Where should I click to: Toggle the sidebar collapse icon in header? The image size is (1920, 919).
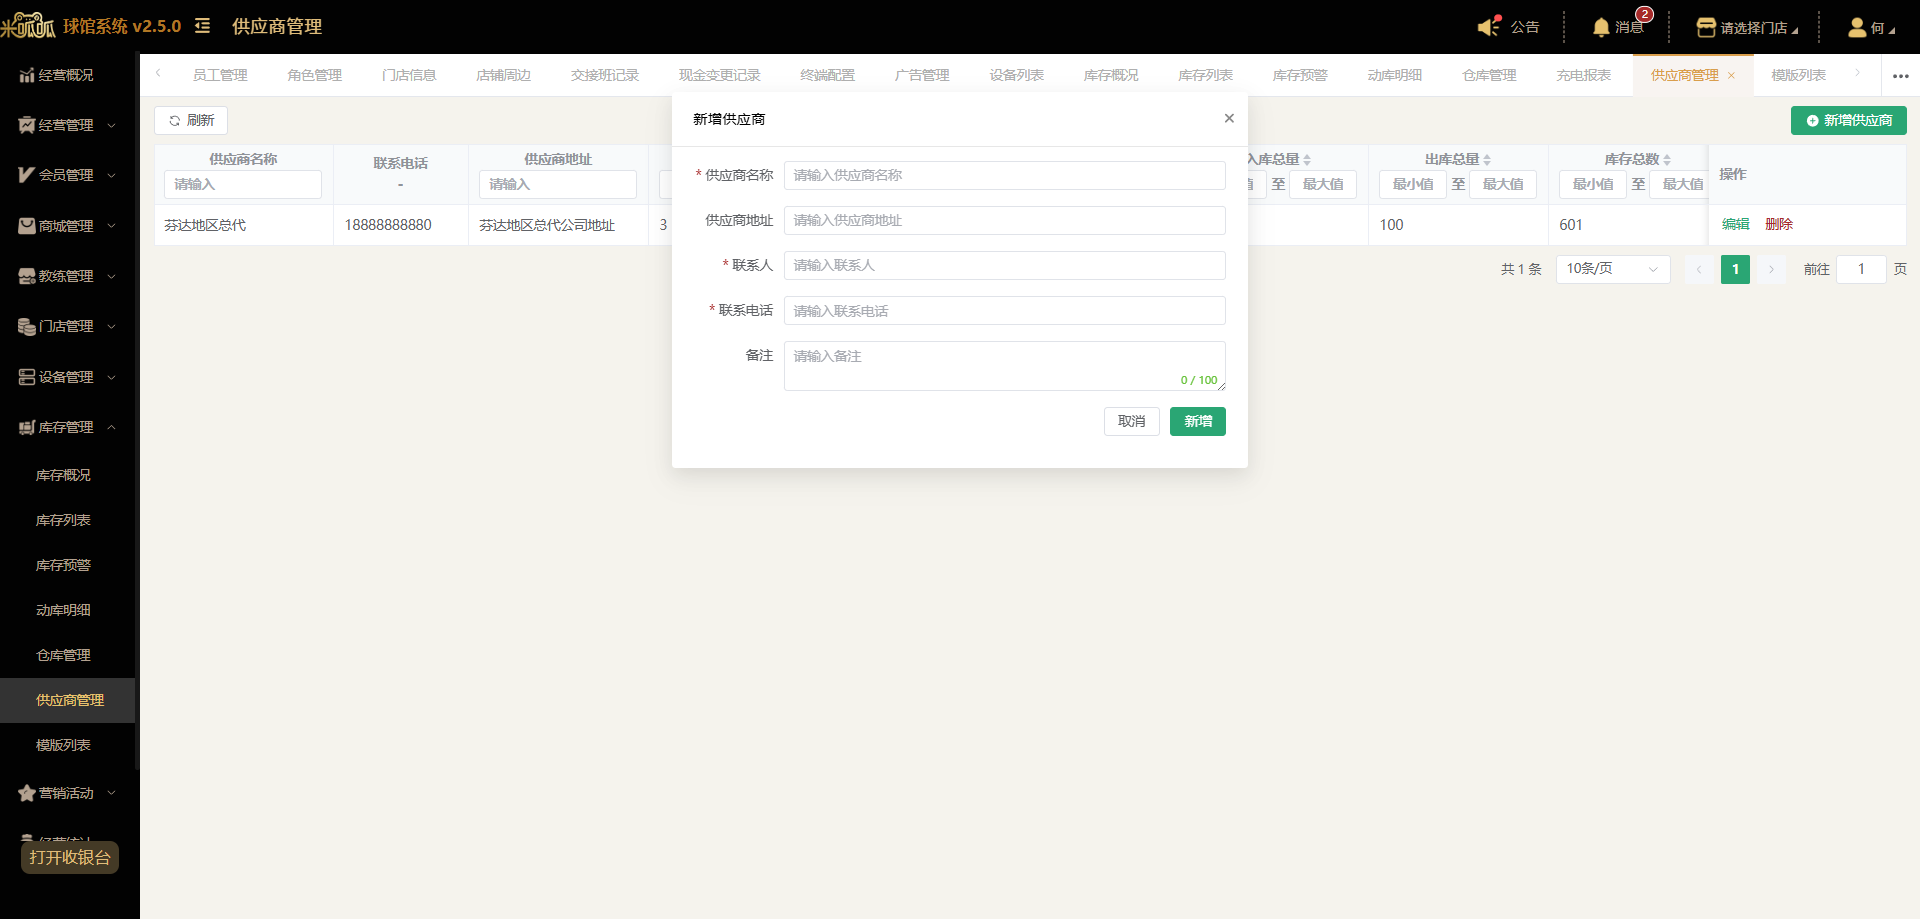point(202,26)
